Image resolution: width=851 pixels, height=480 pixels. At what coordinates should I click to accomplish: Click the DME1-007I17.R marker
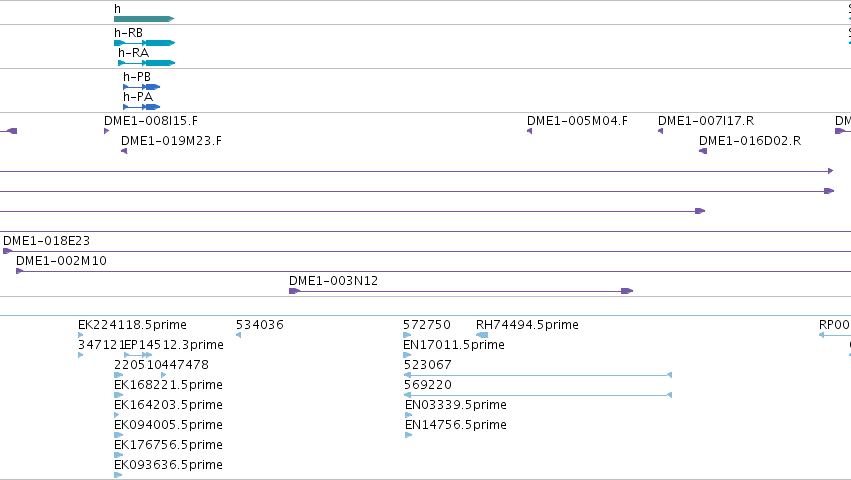(661, 131)
